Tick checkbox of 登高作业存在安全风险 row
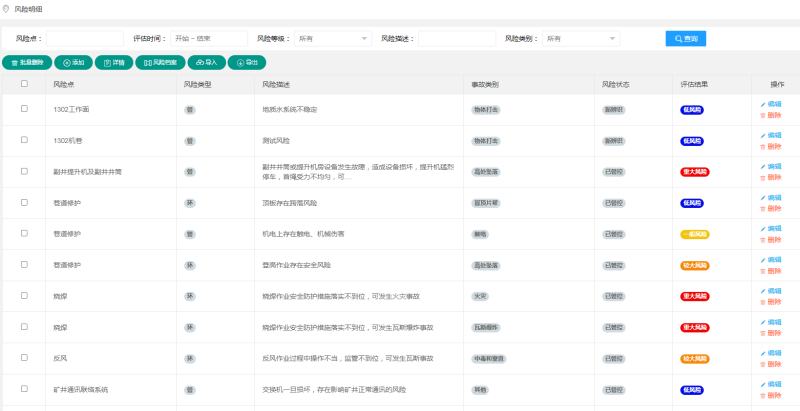Image resolution: width=800 pixels, height=411 pixels. click(x=24, y=264)
